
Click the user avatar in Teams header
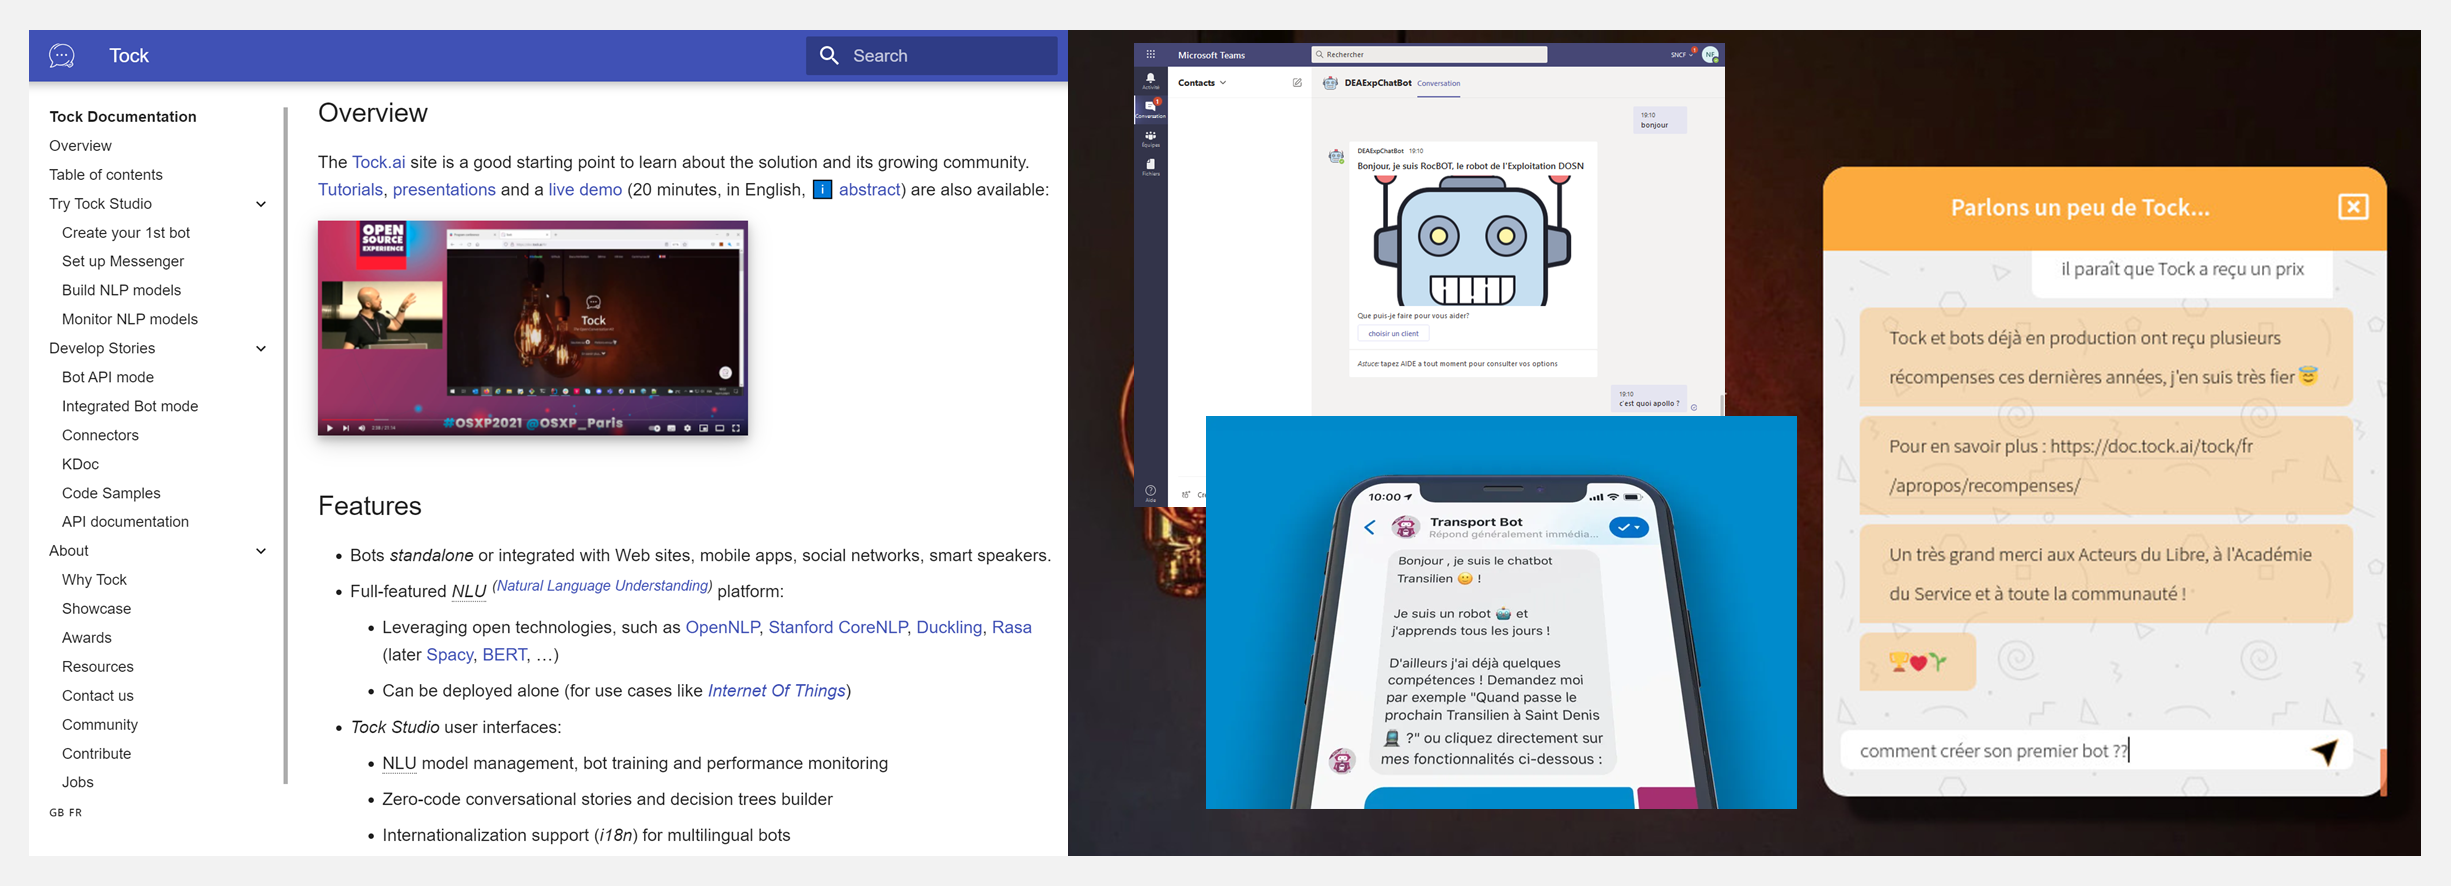(x=1711, y=55)
